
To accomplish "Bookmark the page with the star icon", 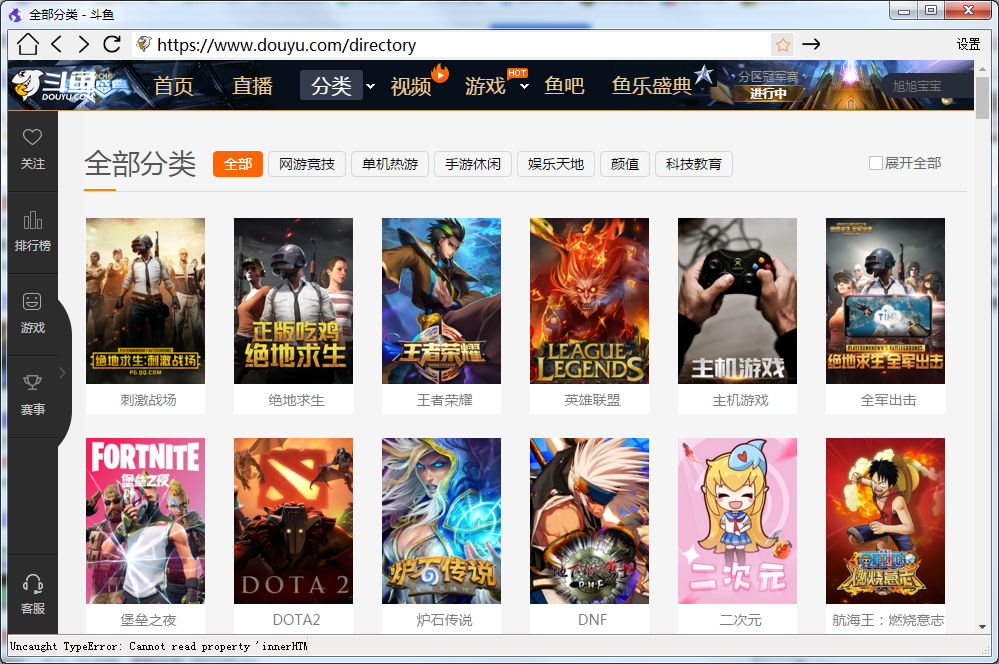I will coord(783,45).
